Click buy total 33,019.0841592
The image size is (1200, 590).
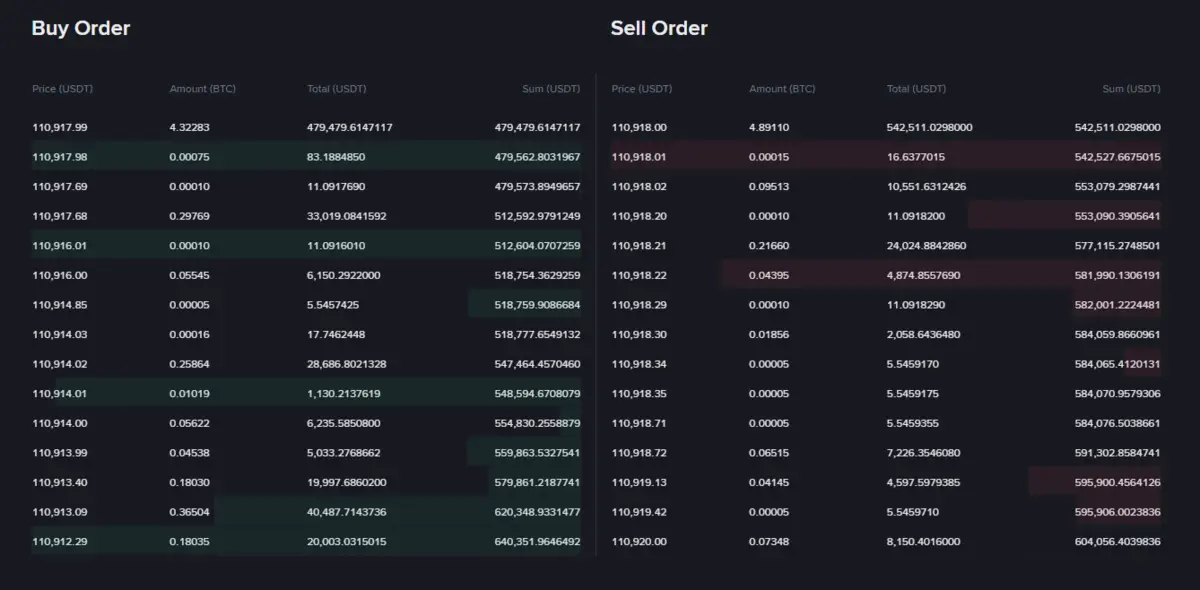[346, 216]
